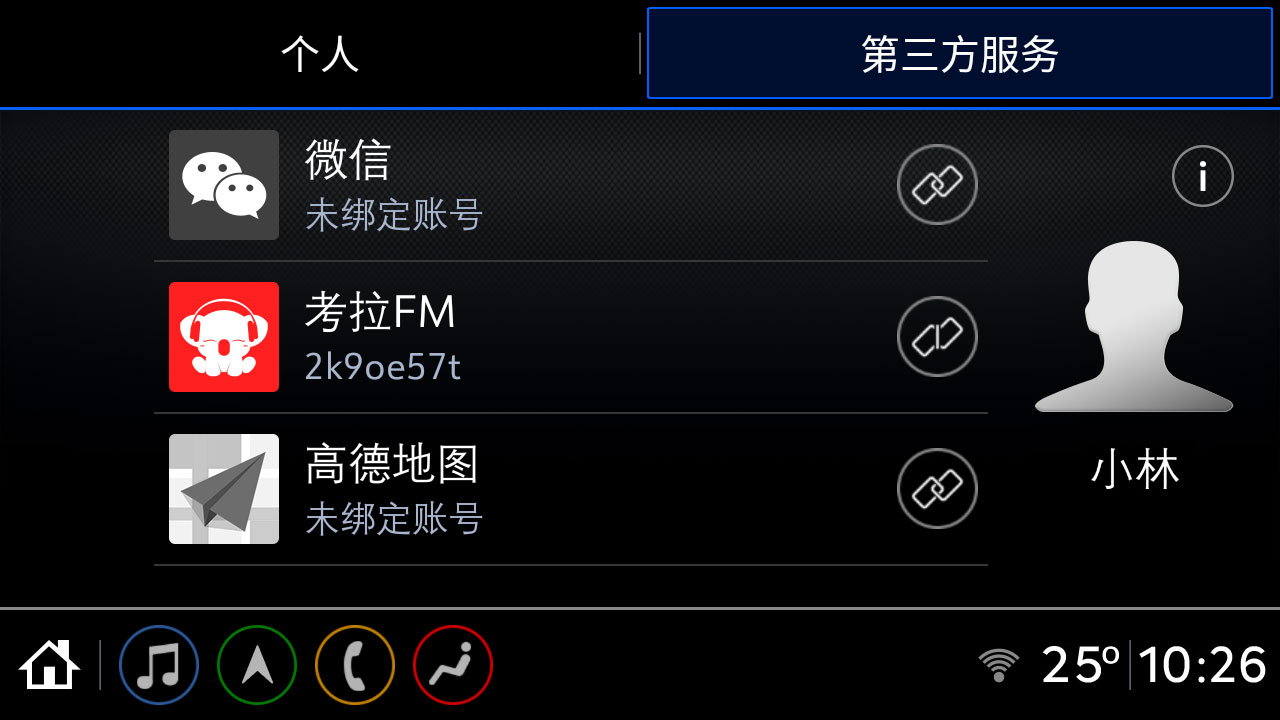Tap the 小林 profile avatar

[x=1134, y=326]
